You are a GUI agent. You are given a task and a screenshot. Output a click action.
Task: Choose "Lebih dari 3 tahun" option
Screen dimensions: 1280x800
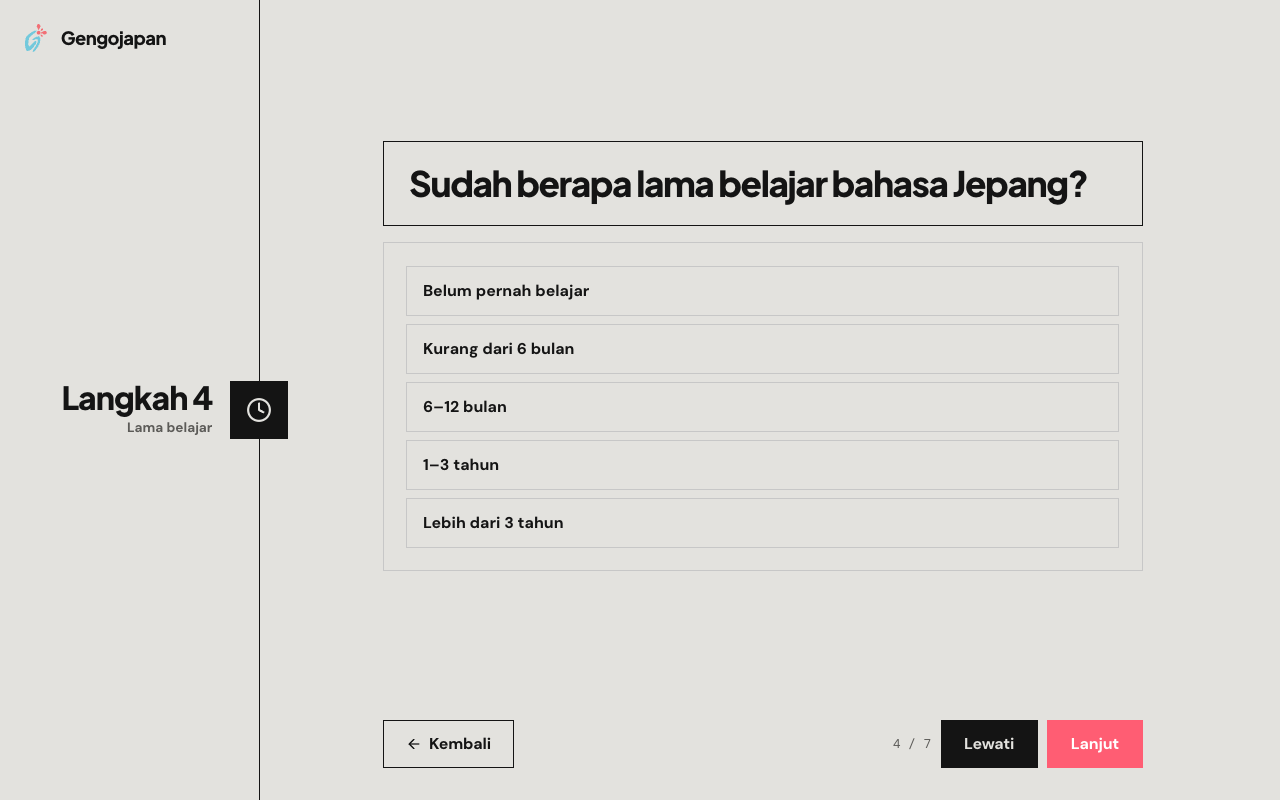pos(762,523)
